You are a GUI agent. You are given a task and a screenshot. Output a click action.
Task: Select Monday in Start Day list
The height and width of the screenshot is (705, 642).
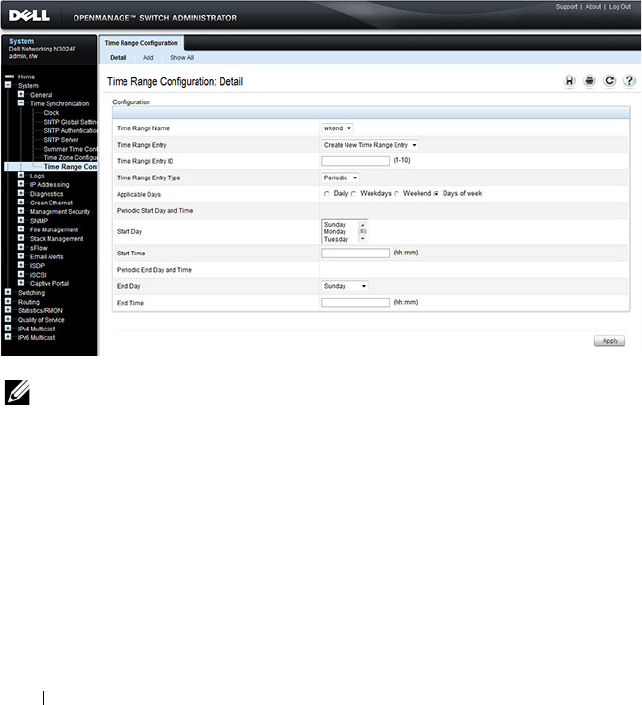[x=335, y=232]
